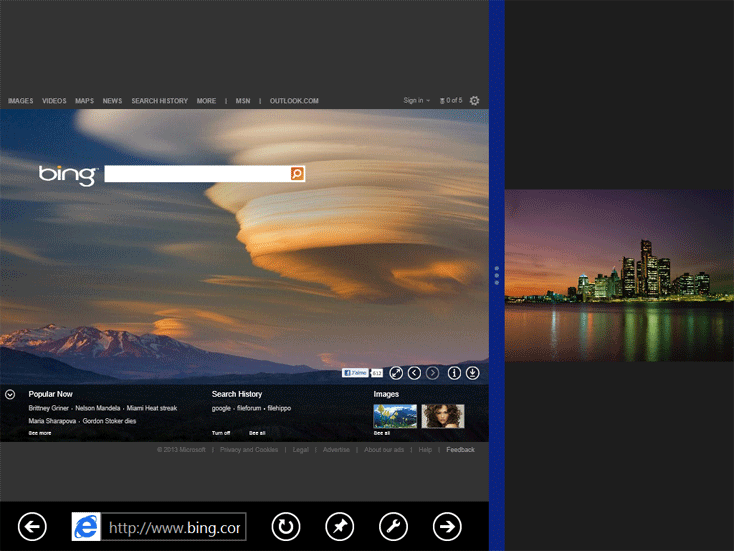
Task: Collapse the Popular Now bottom panel
Action: 10,394
